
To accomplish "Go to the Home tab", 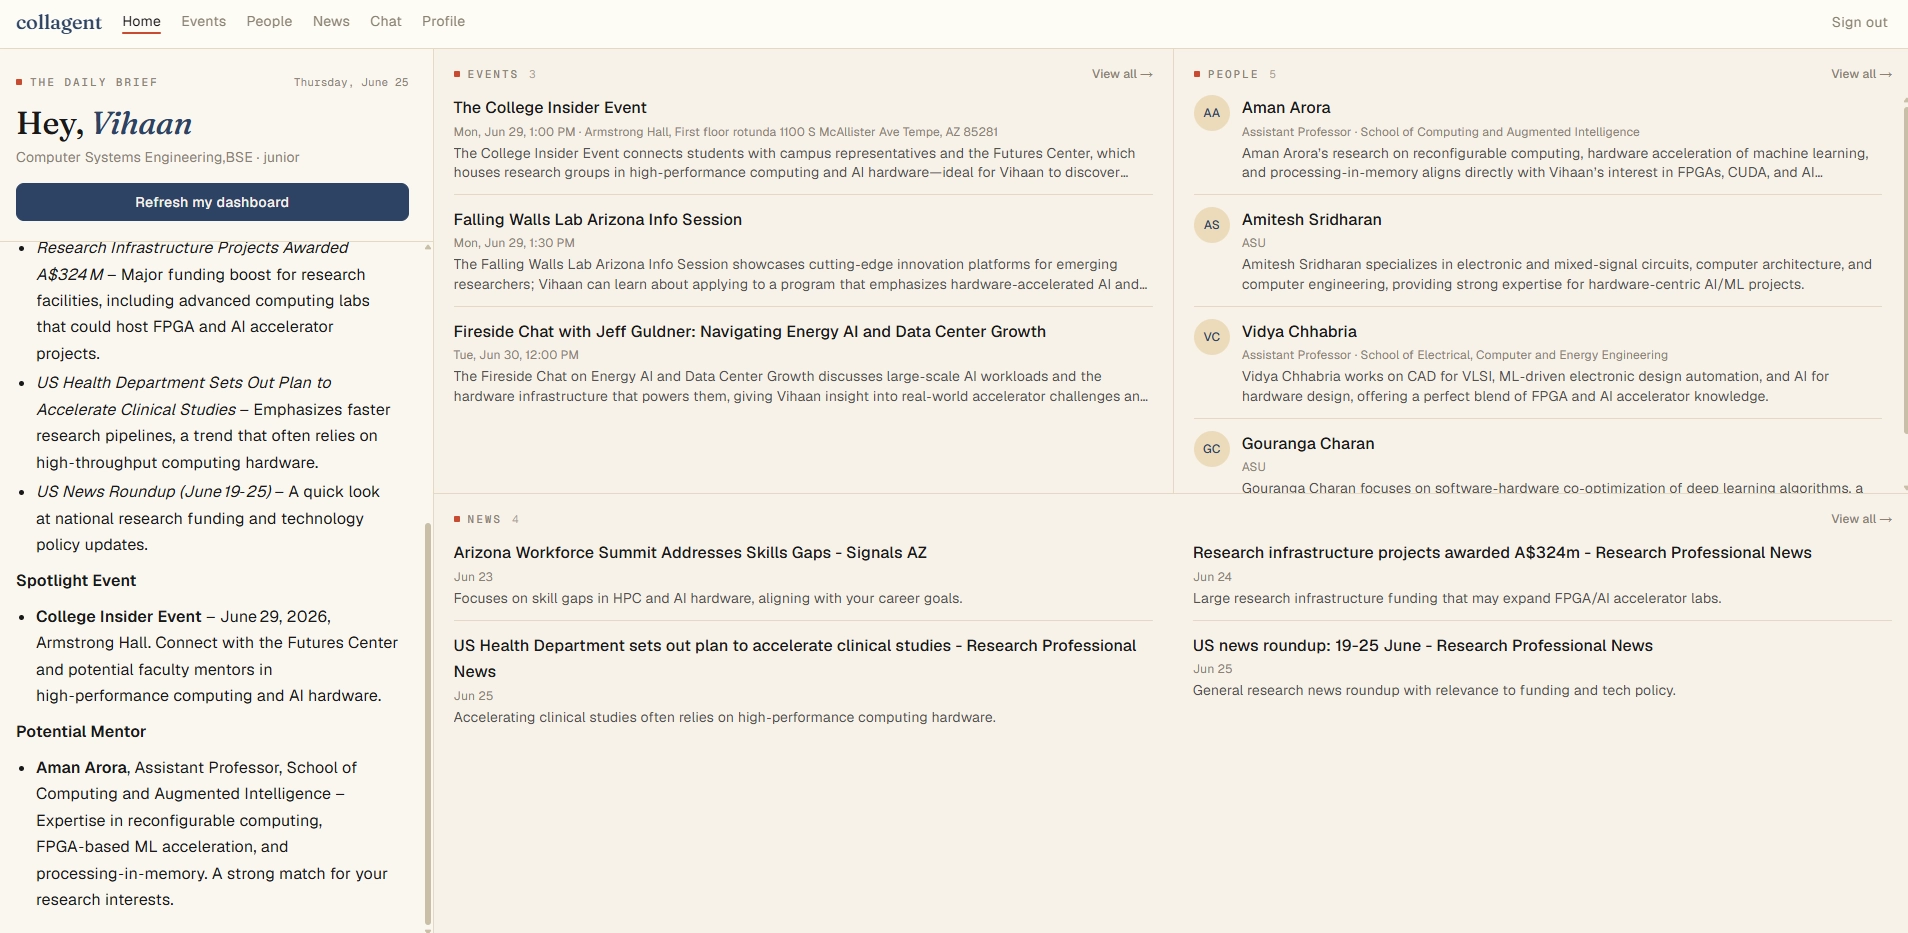I will pos(141,21).
